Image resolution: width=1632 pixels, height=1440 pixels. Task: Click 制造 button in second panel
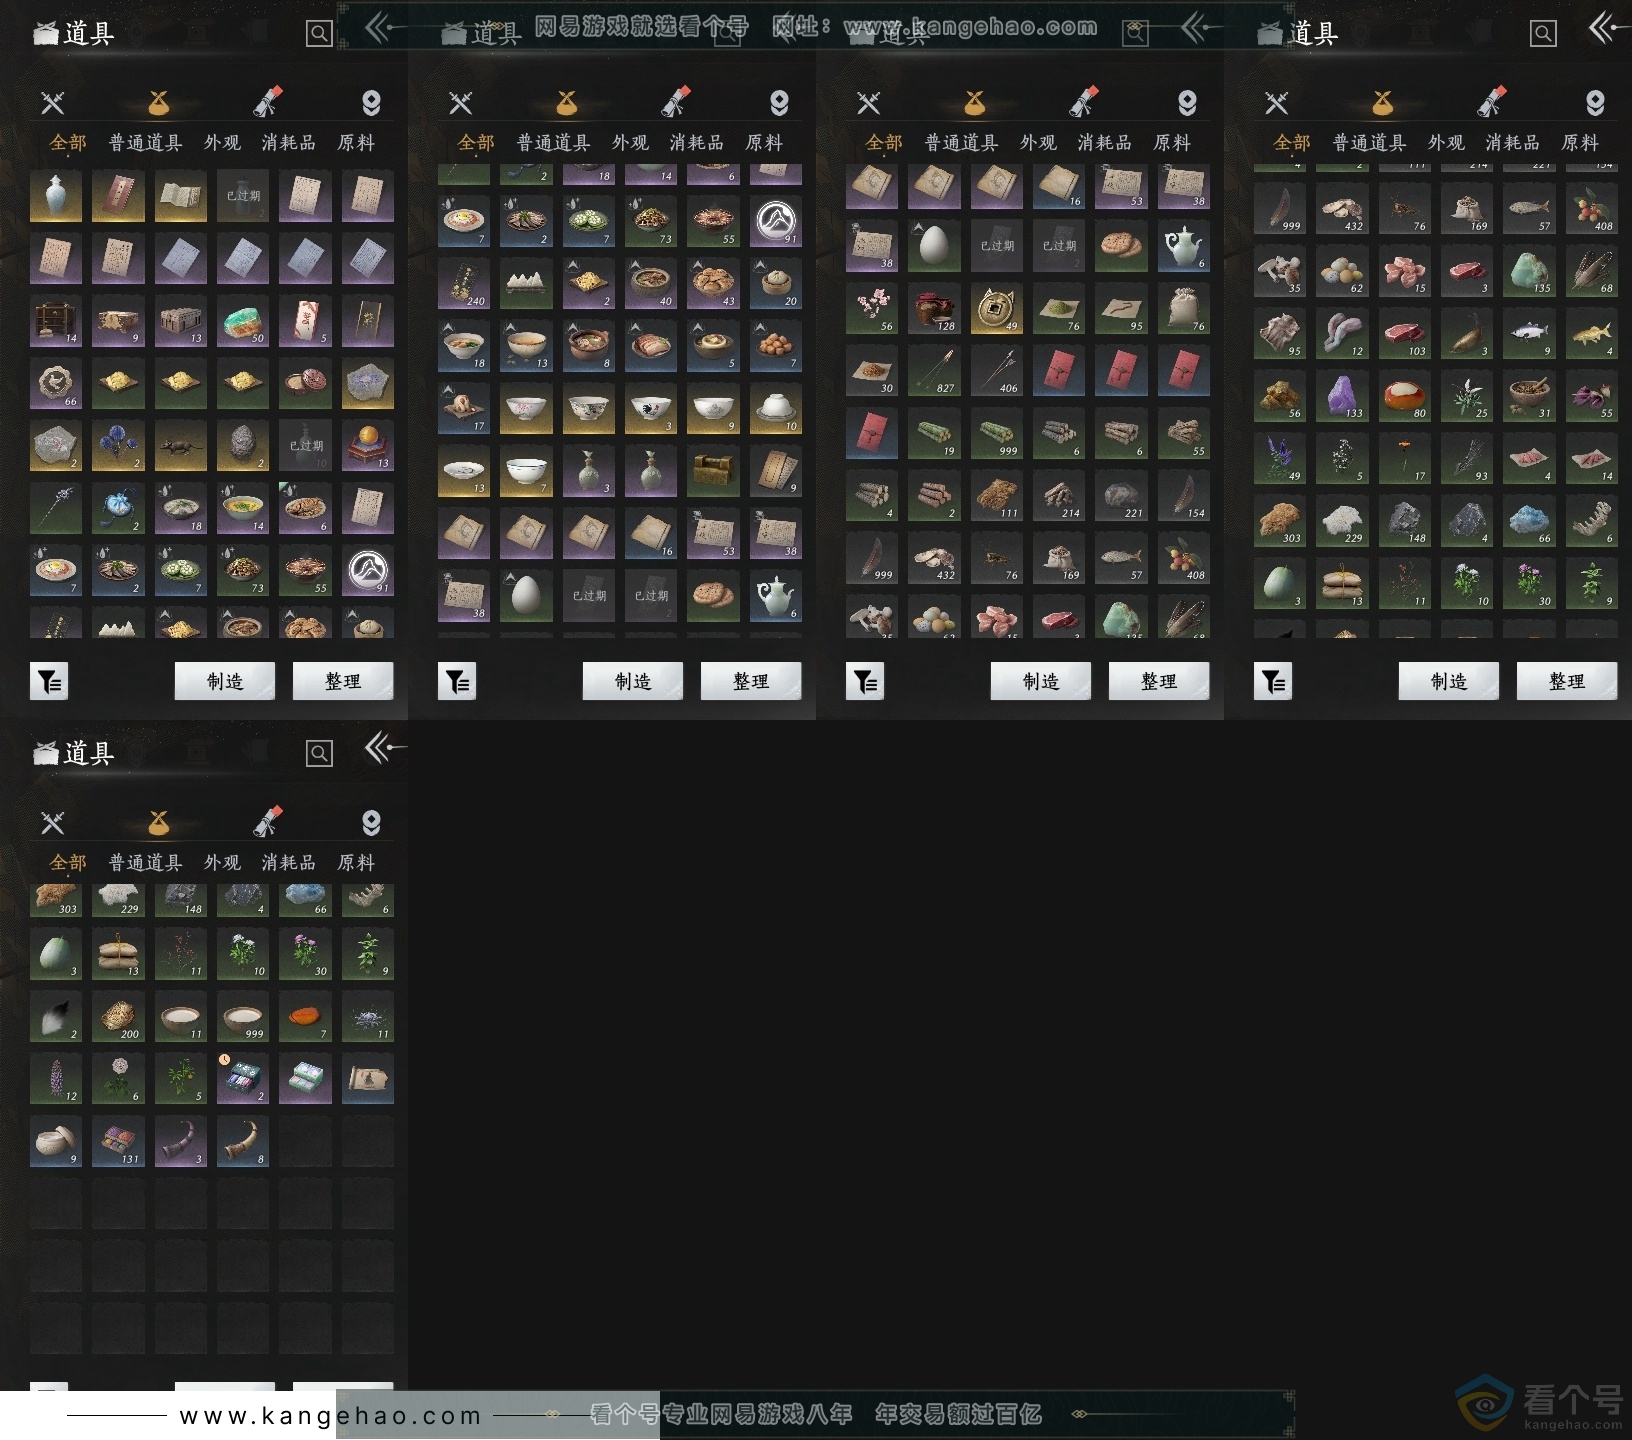(x=633, y=681)
